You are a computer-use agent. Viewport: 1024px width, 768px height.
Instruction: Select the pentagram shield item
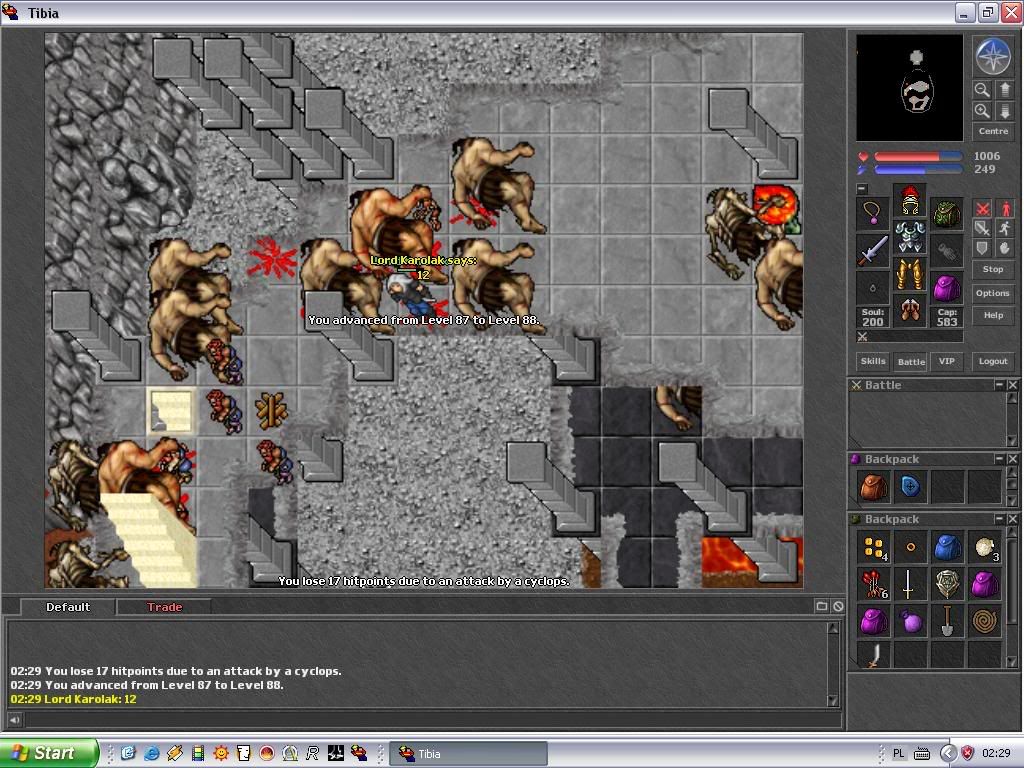coord(948,584)
